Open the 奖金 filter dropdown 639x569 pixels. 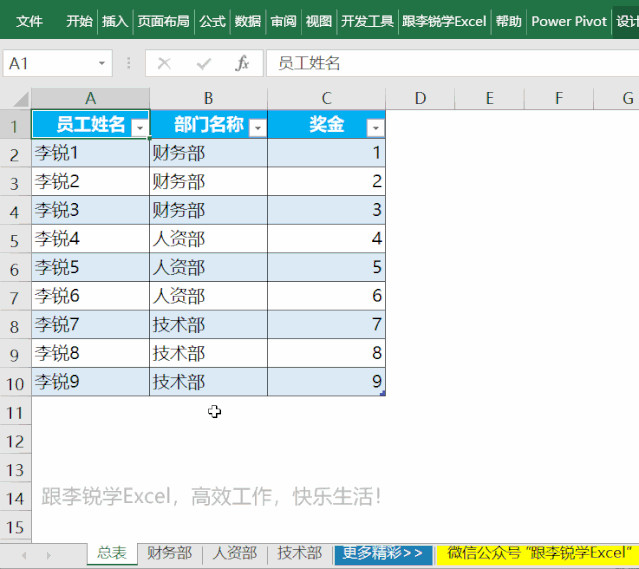(x=375, y=128)
